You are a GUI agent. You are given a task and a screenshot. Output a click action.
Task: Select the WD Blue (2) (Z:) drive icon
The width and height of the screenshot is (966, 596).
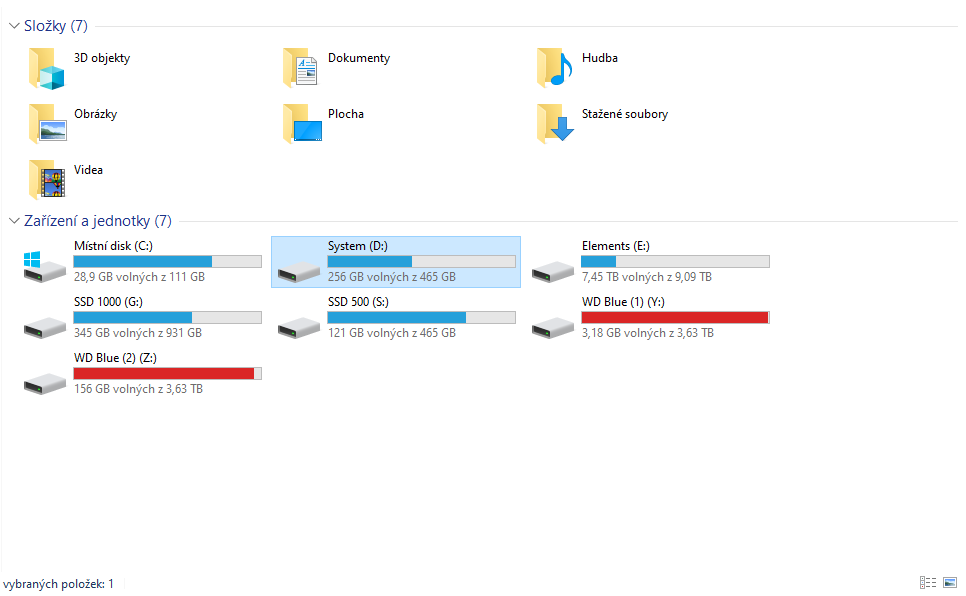[44, 383]
